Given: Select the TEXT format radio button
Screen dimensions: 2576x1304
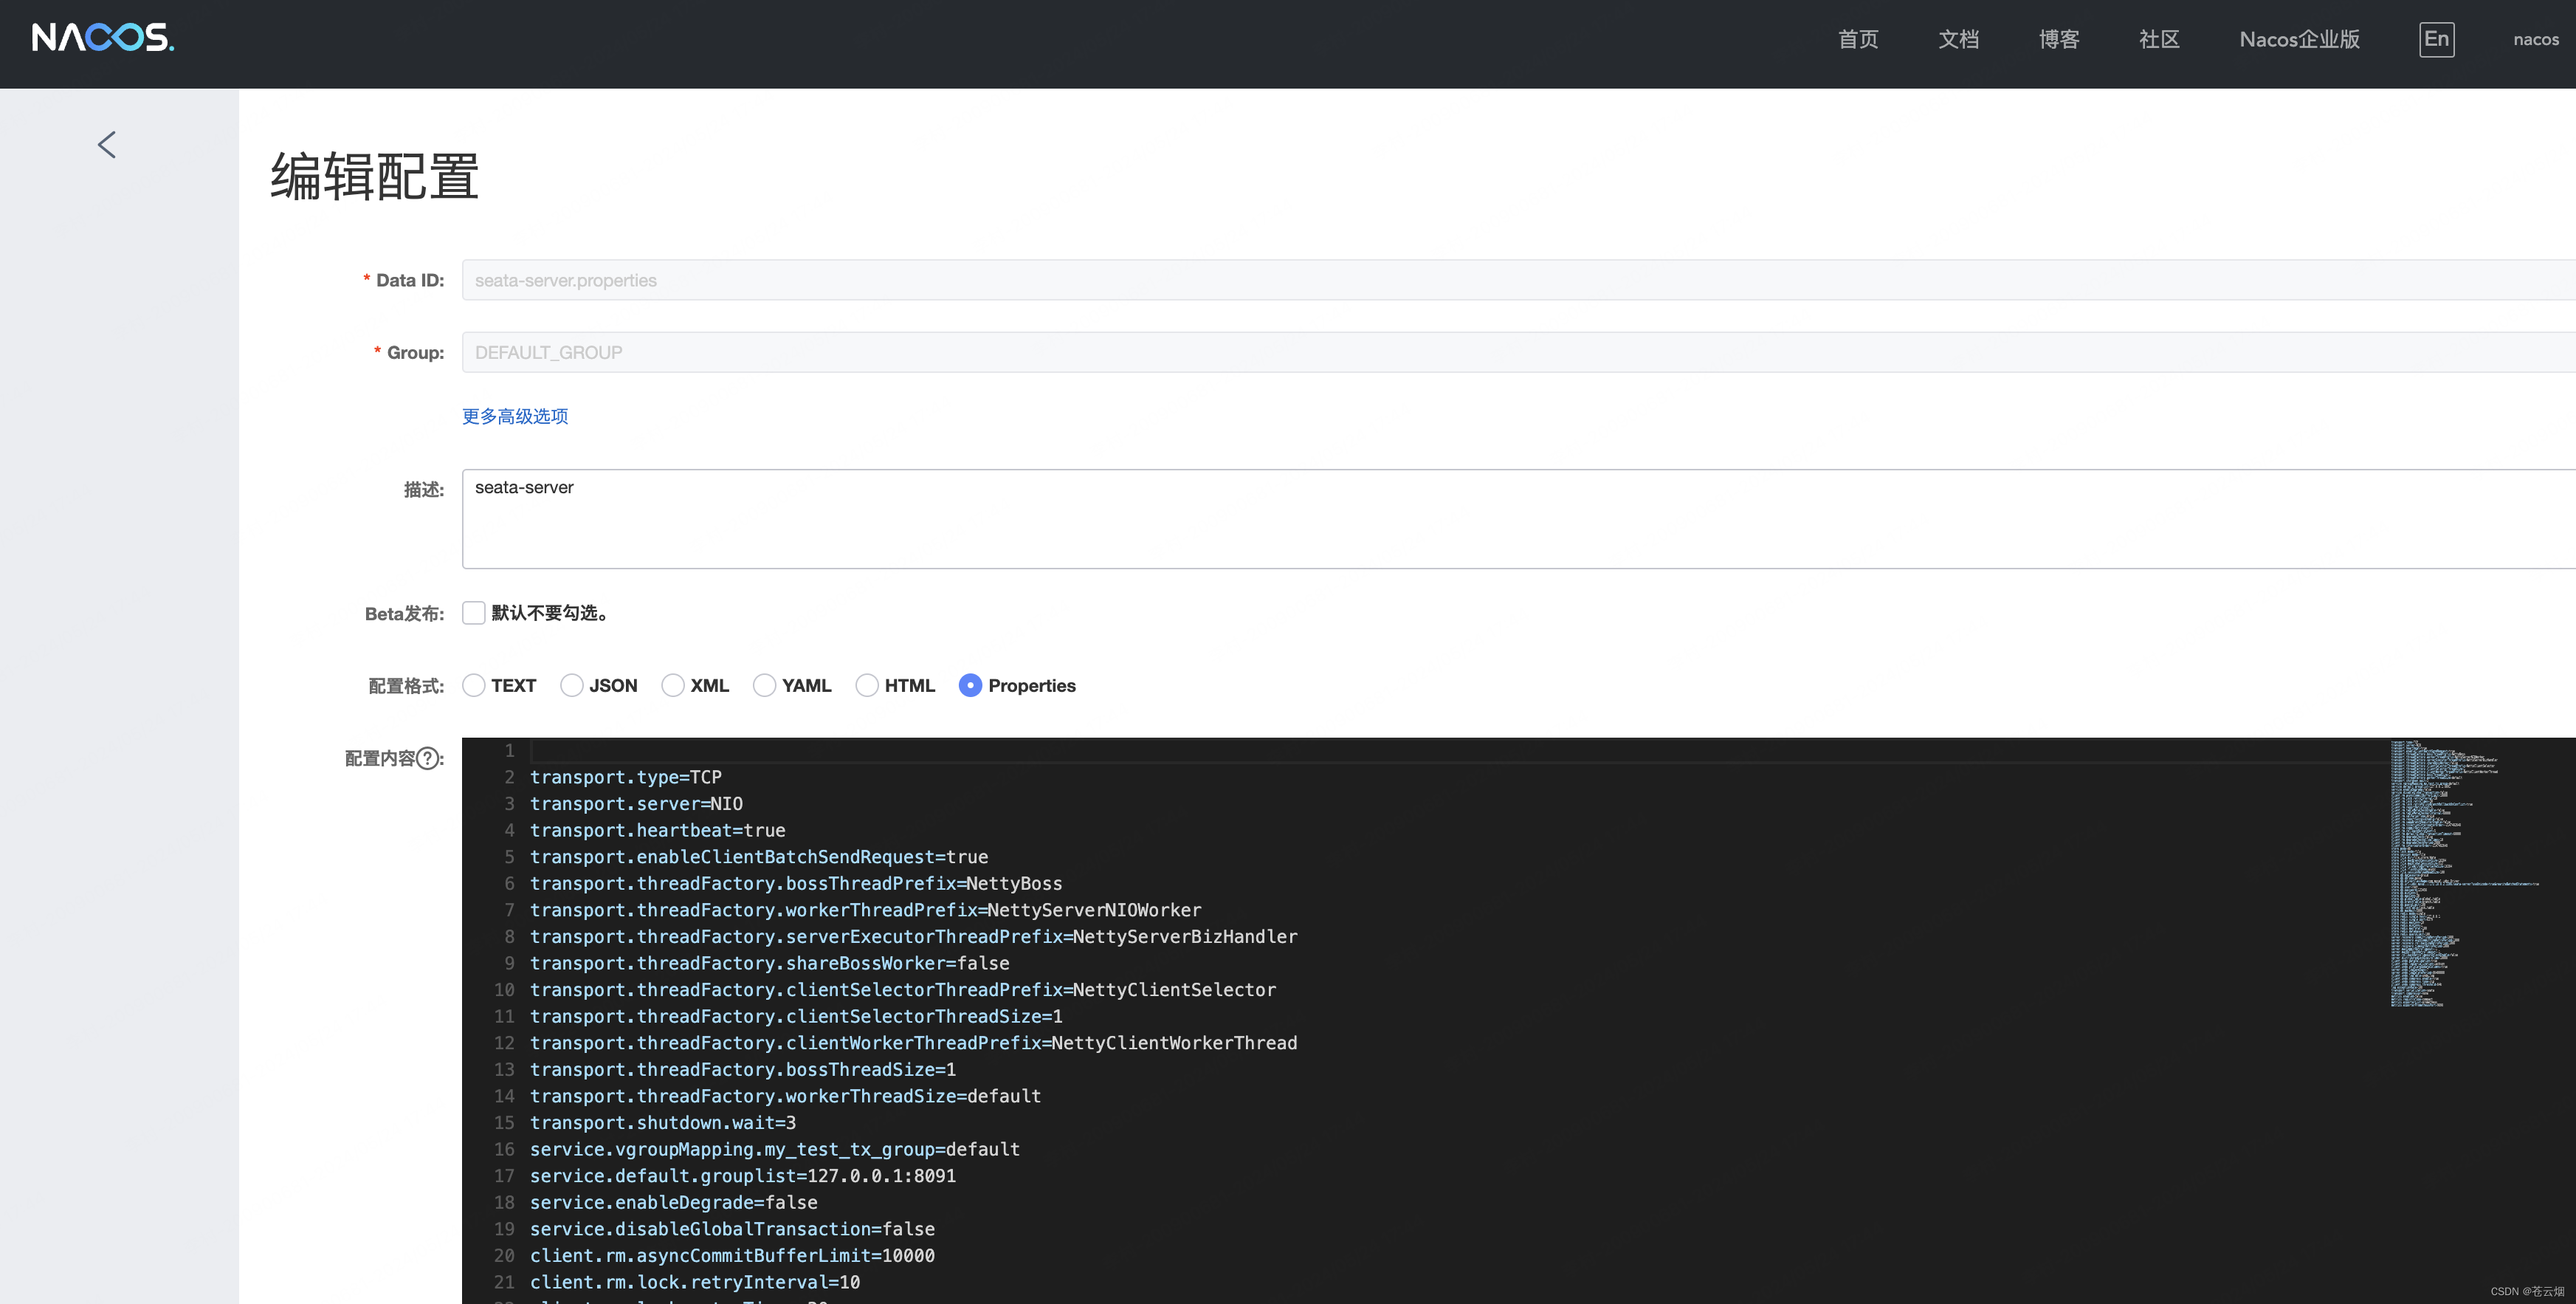Looking at the screenshot, I should tap(474, 685).
